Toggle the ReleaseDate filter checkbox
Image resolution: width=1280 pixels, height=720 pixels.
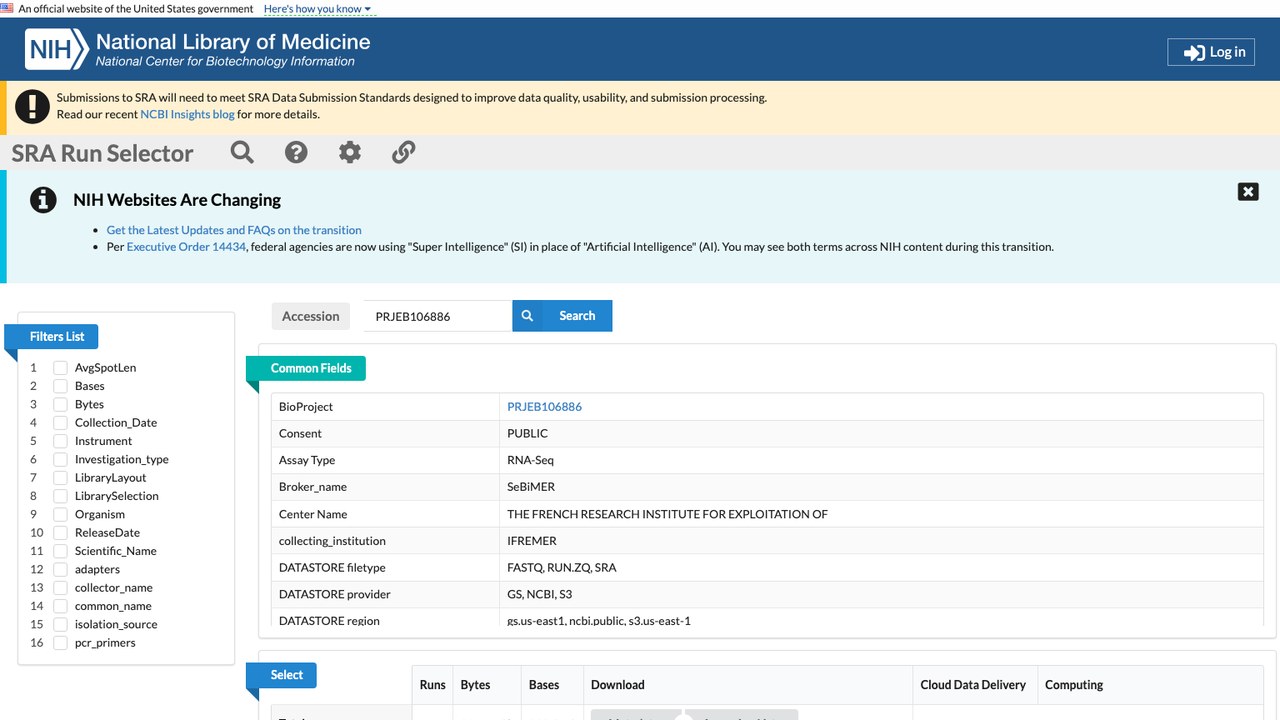61,533
